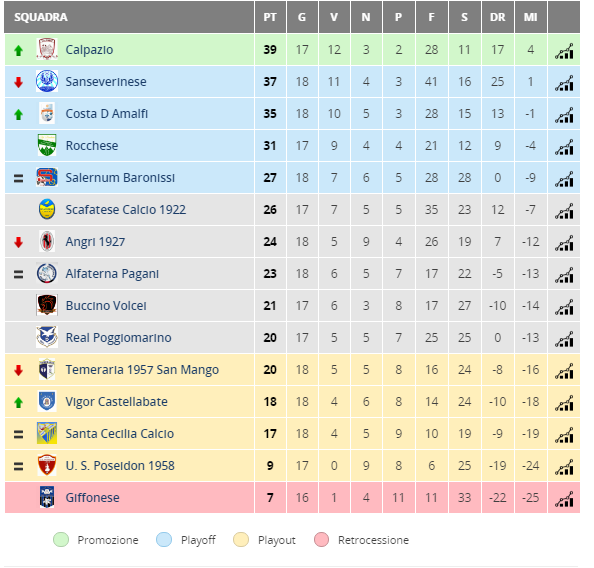Open the Vigor Castellabate team link

116,402
